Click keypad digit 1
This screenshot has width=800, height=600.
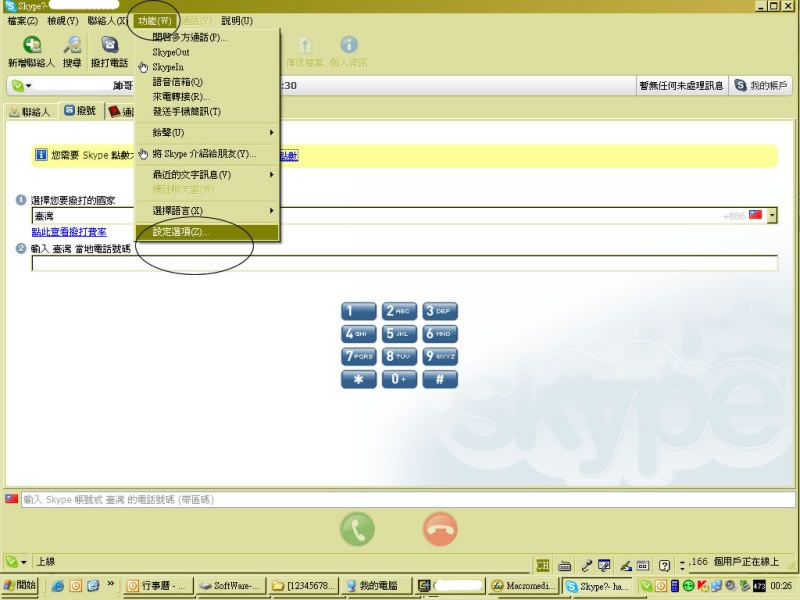click(x=359, y=311)
